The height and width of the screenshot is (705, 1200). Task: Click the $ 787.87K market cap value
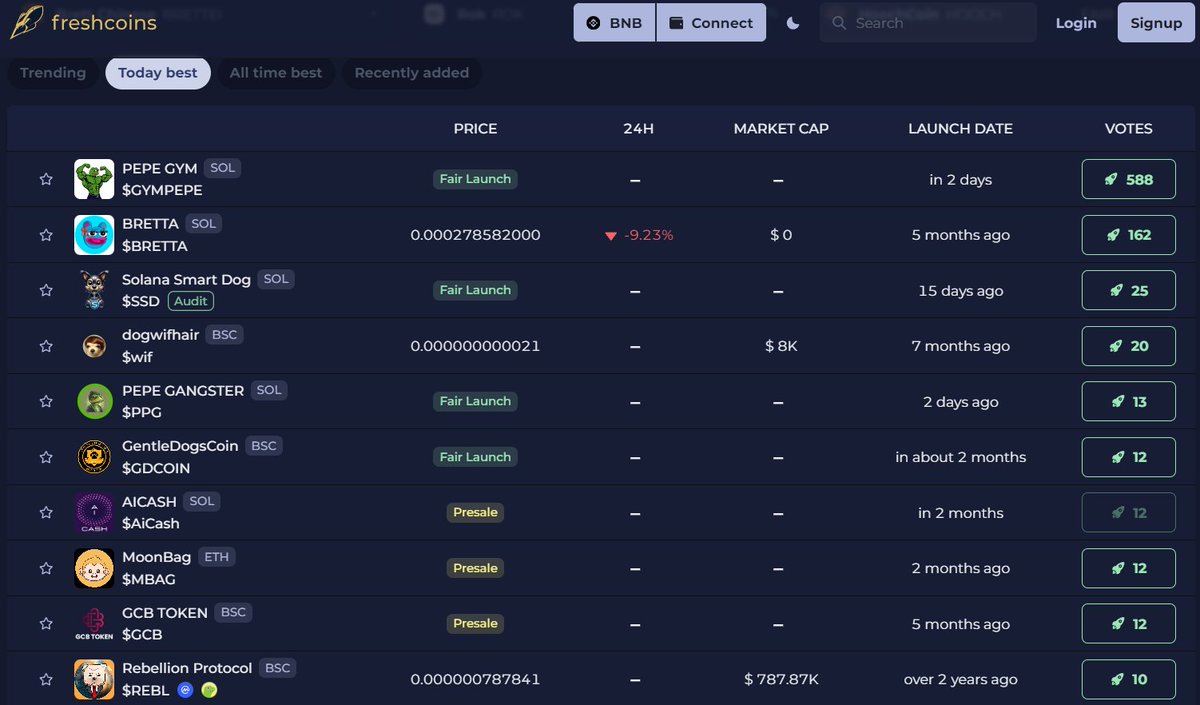(x=781, y=679)
